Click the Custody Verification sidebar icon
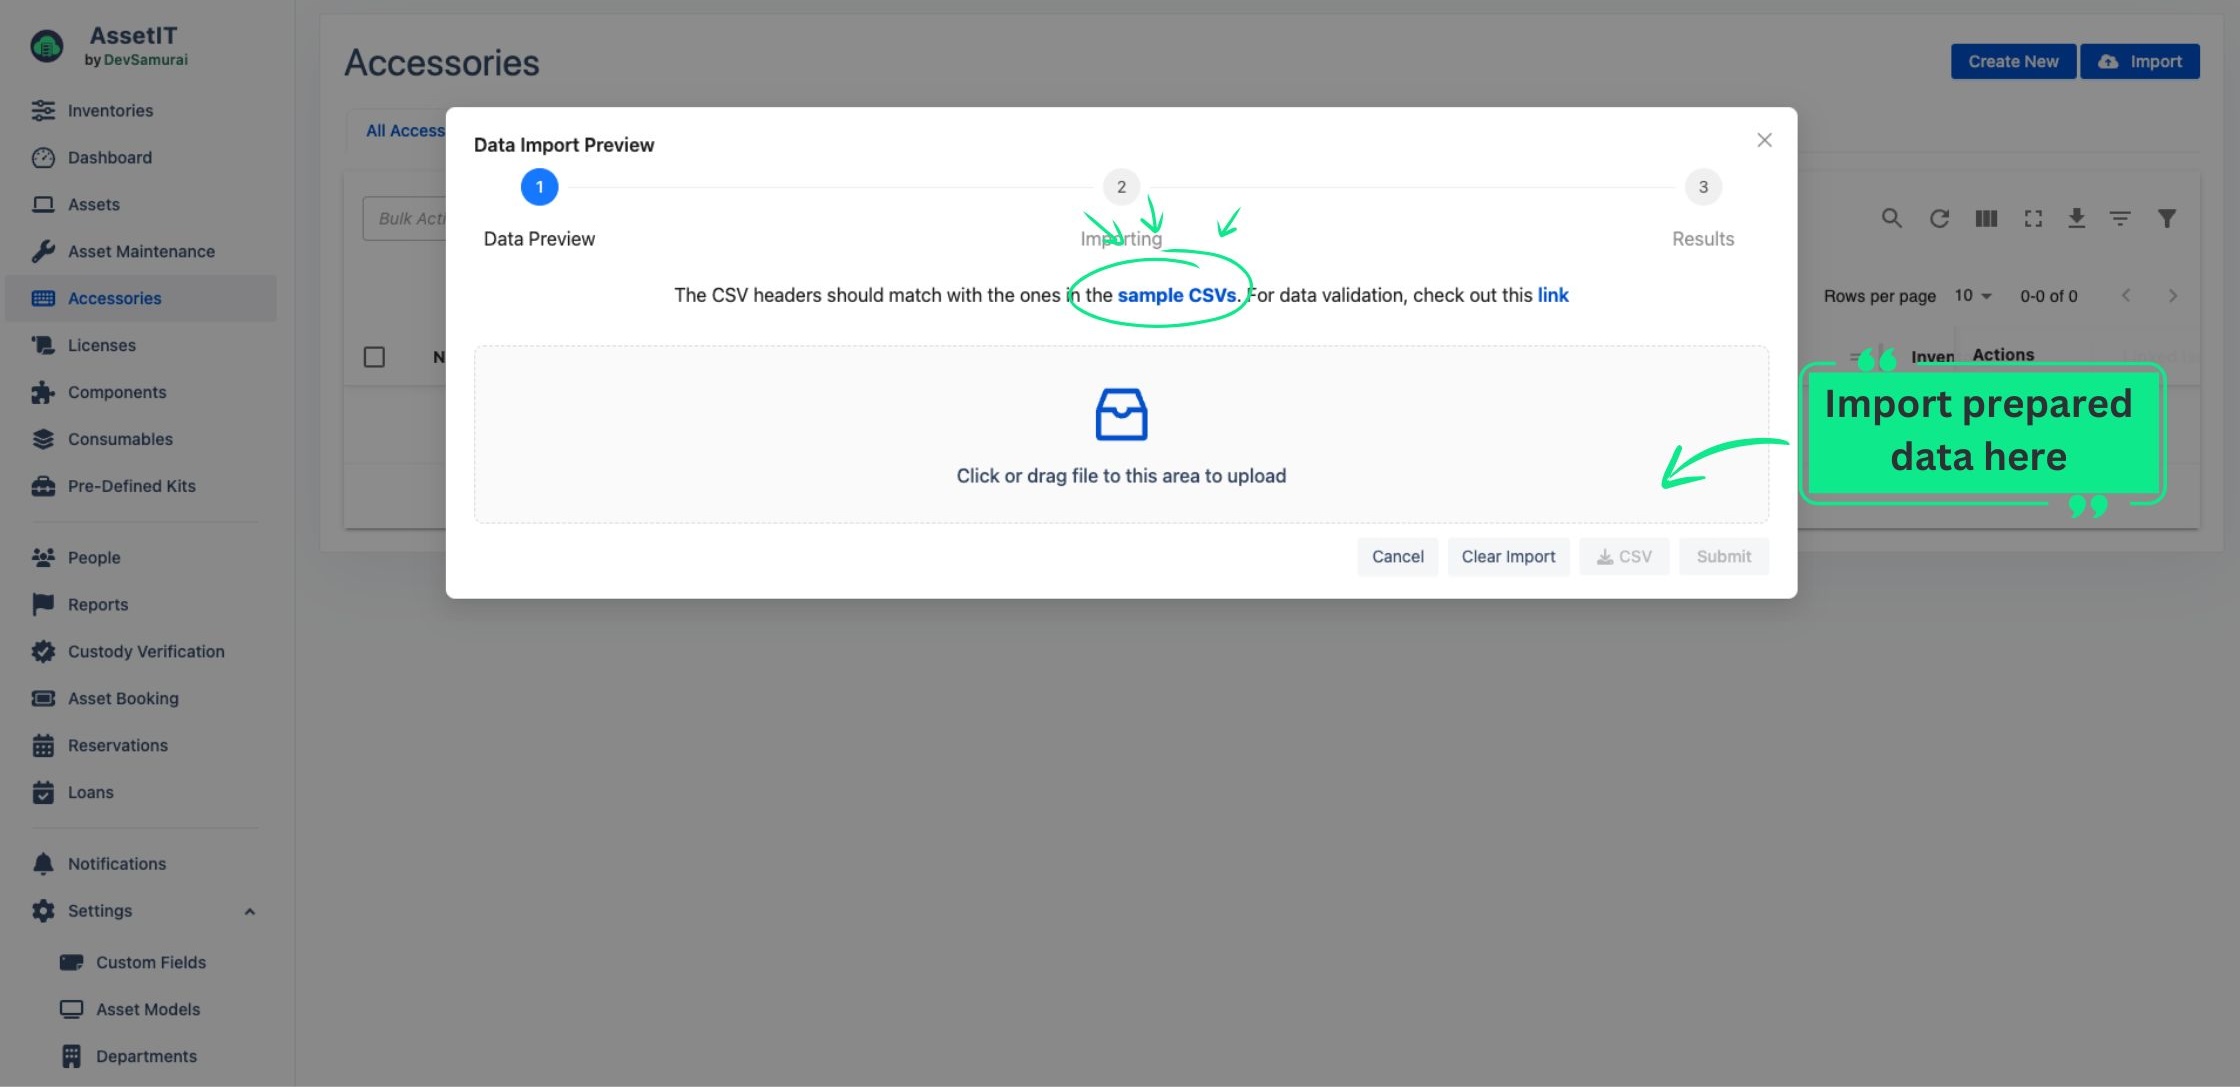 41,653
